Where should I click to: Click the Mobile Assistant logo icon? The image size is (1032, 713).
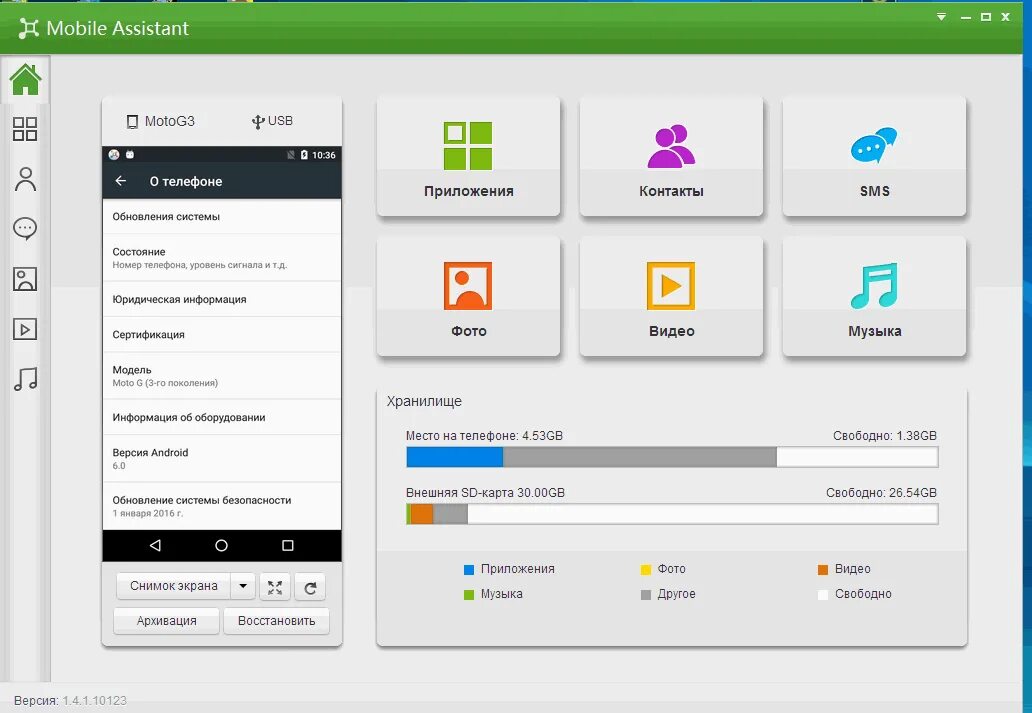point(28,28)
